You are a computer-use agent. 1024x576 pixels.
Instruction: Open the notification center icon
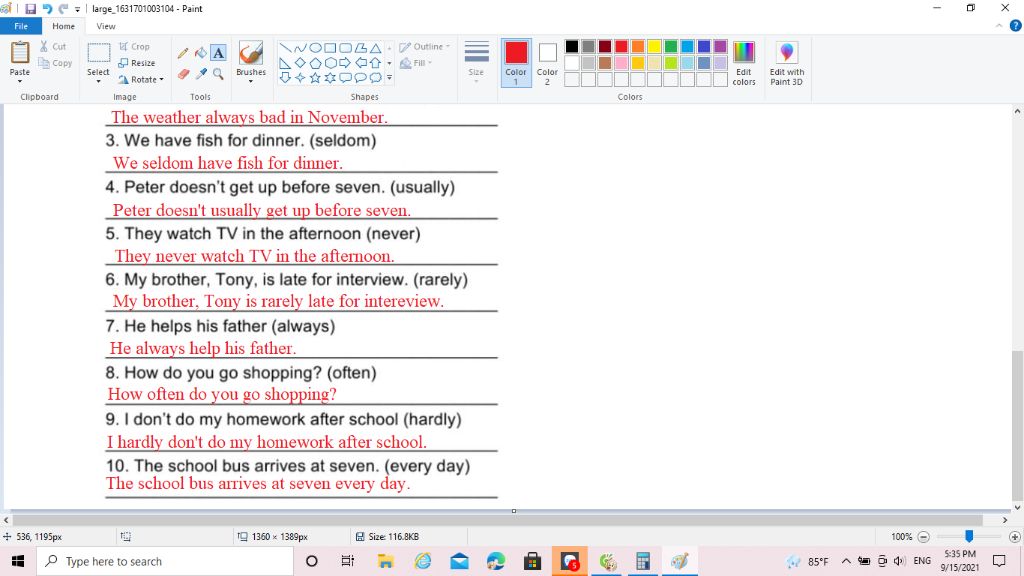coord(999,561)
